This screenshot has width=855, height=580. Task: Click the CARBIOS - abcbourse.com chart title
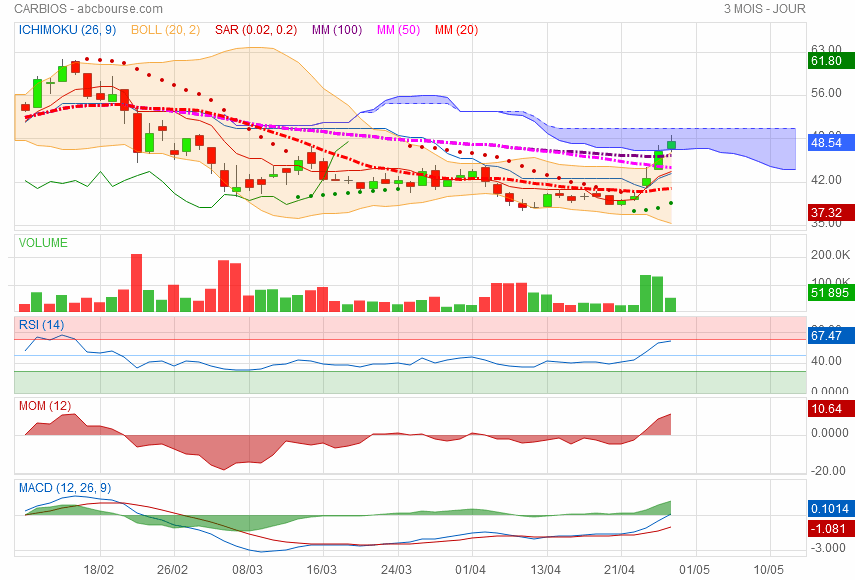(88, 9)
